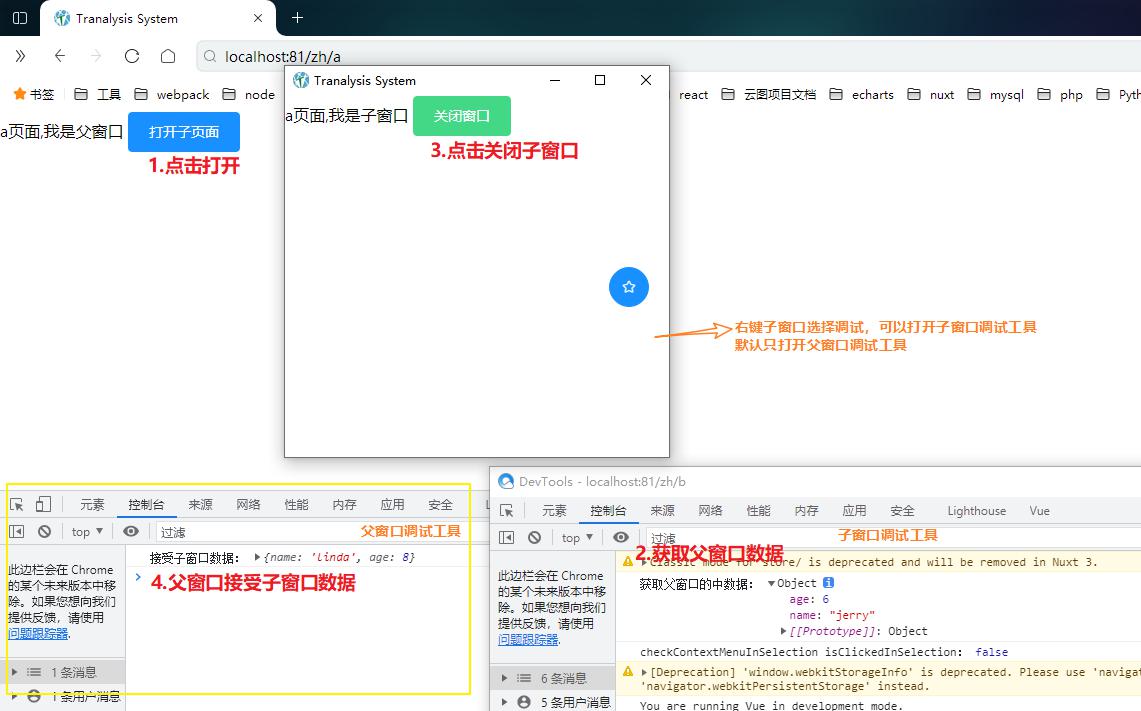1141x711 pixels.
Task: Expand the 6 条消息 group in child DevTools
Action: click(505, 678)
